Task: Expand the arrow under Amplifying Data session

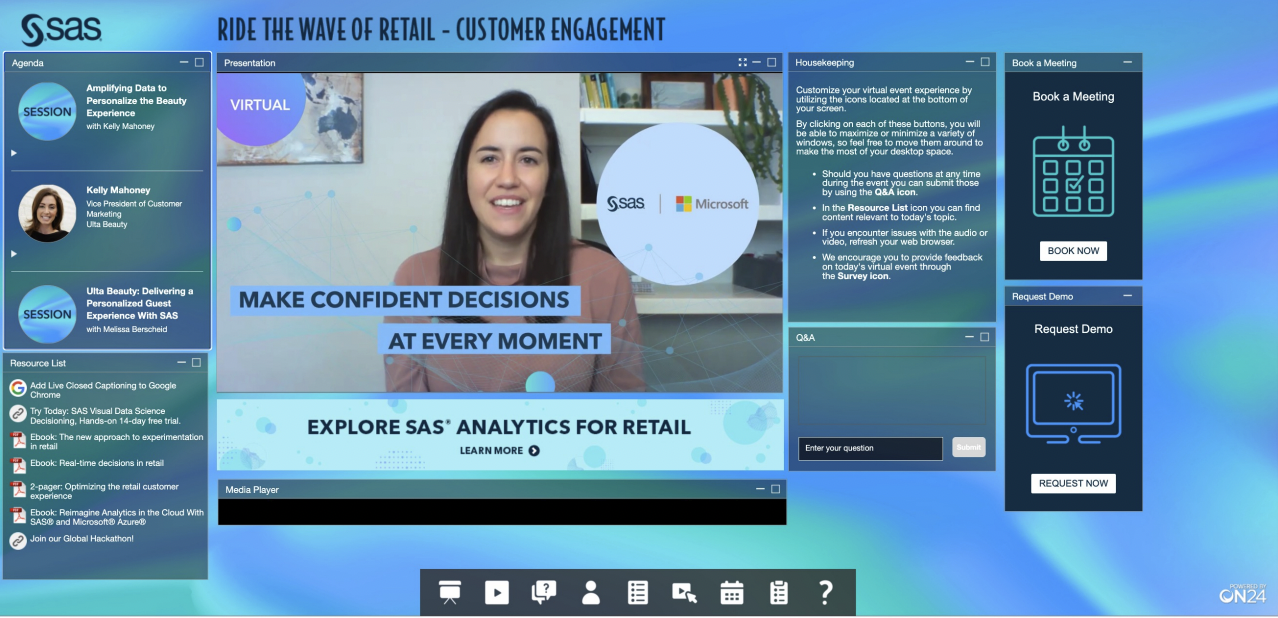Action: click(x=14, y=153)
